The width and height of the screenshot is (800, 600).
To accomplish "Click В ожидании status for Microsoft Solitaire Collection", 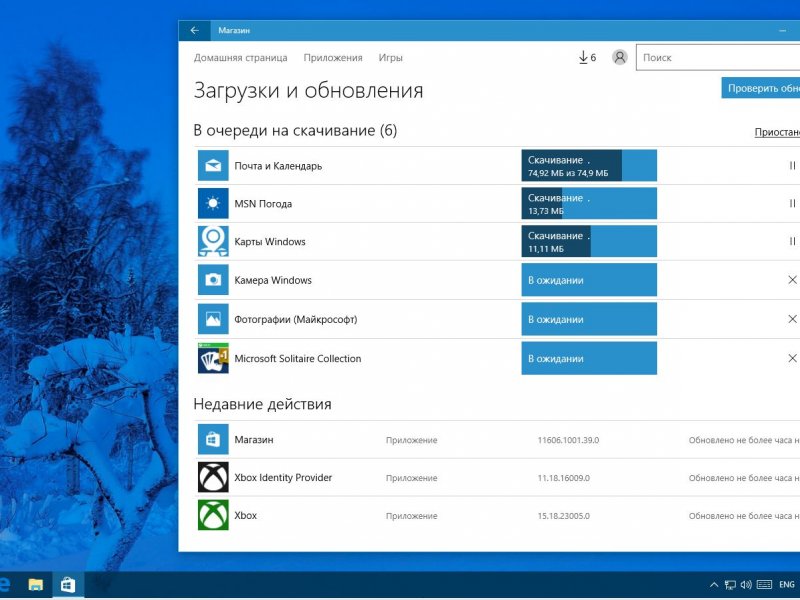I will pyautogui.click(x=589, y=358).
